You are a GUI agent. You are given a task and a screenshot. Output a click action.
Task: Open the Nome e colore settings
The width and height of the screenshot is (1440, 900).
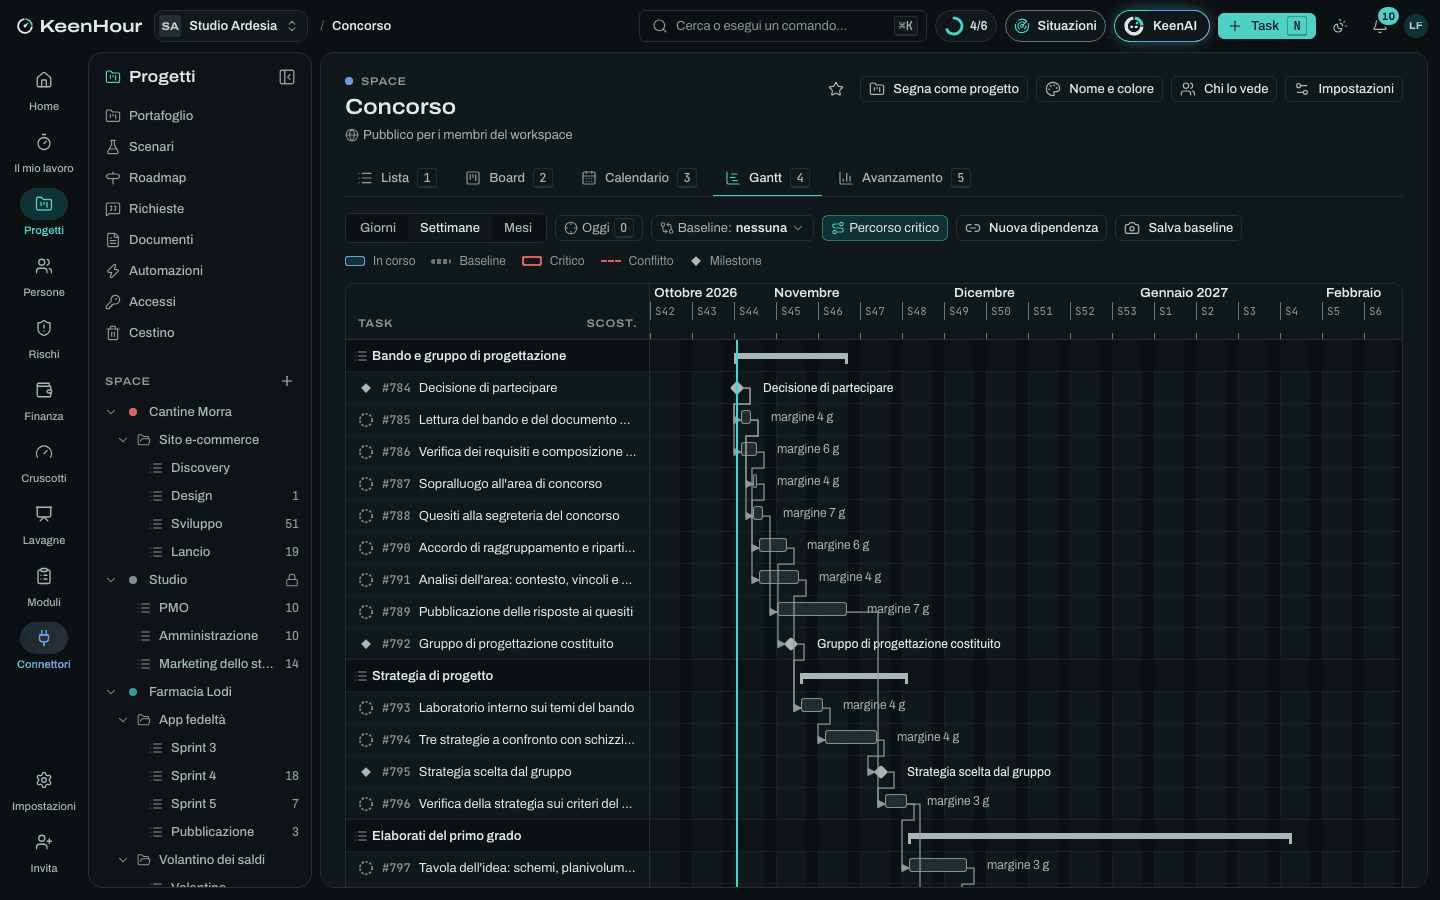[1099, 89]
